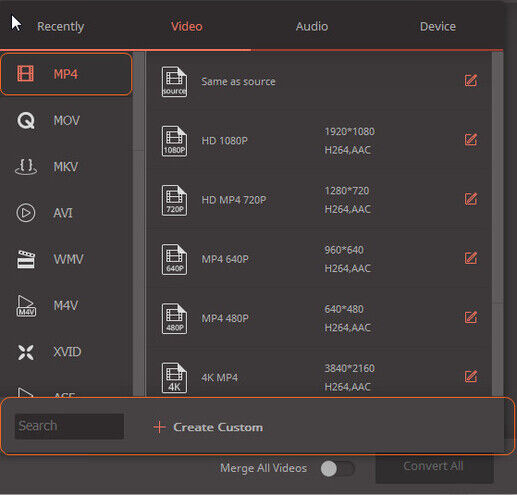Click the M4V format icon
517x495 pixels.
point(26,305)
